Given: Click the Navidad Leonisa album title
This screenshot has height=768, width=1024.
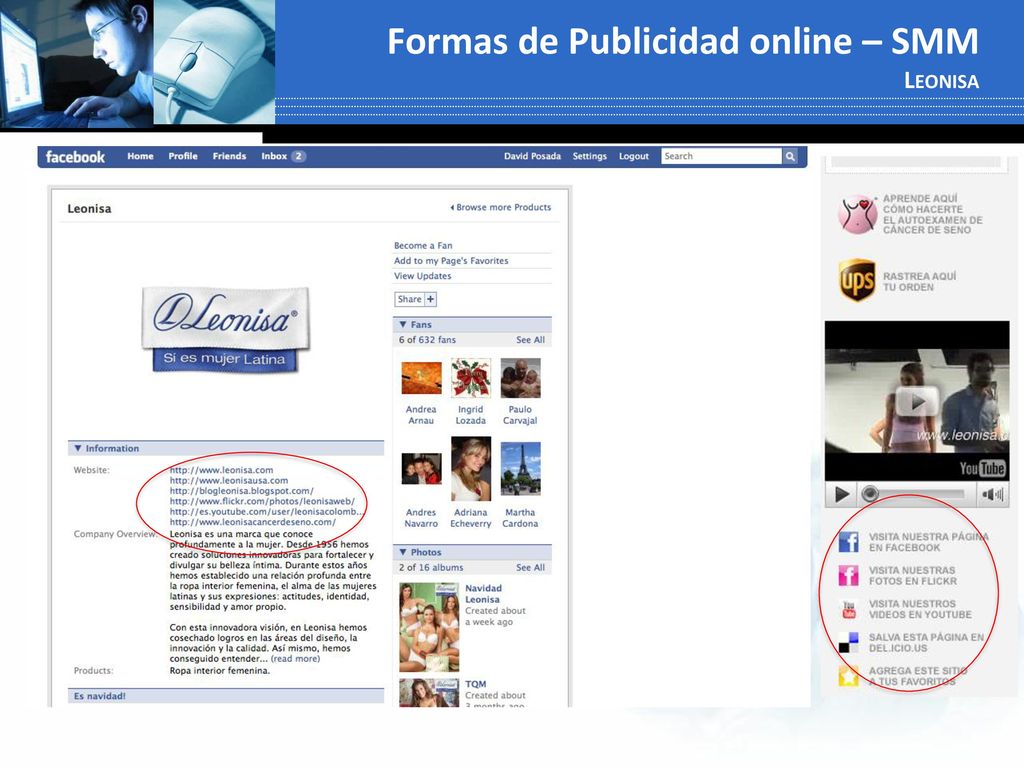Looking at the screenshot, I should (483, 594).
